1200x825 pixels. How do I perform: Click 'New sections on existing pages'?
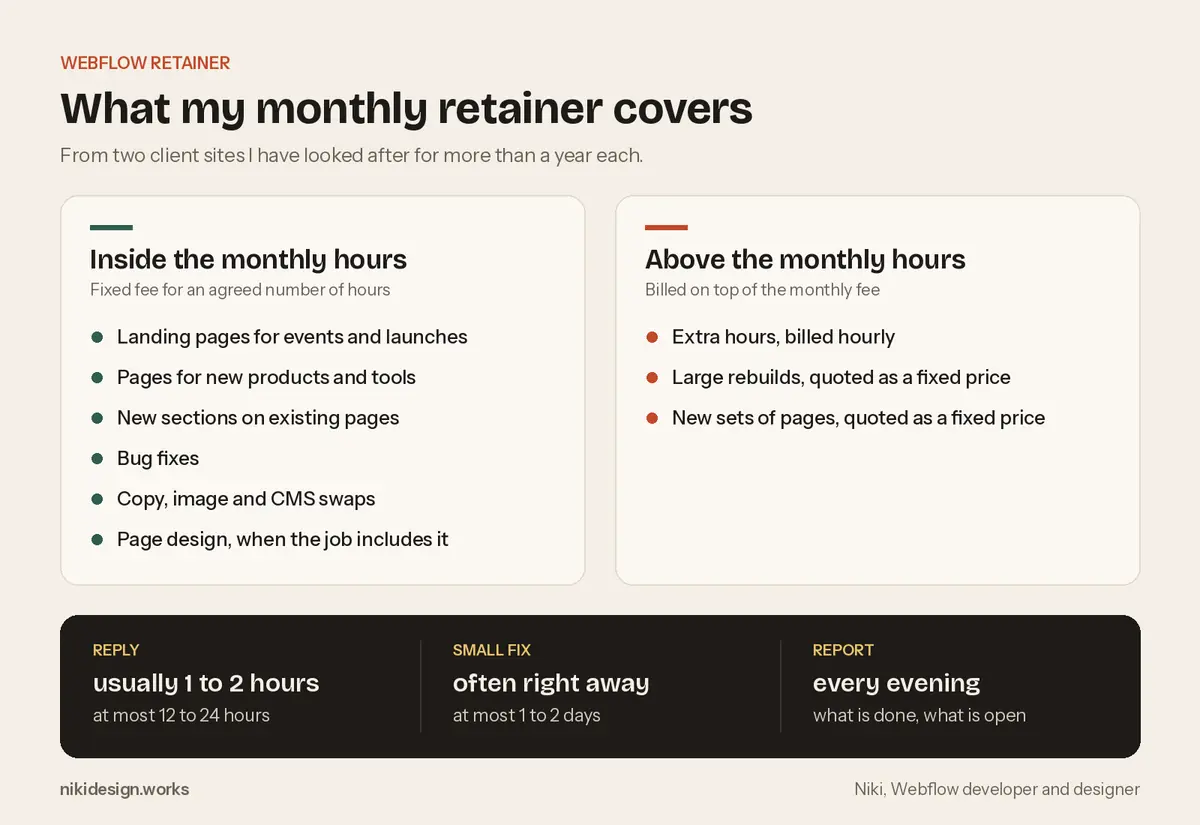coord(258,418)
